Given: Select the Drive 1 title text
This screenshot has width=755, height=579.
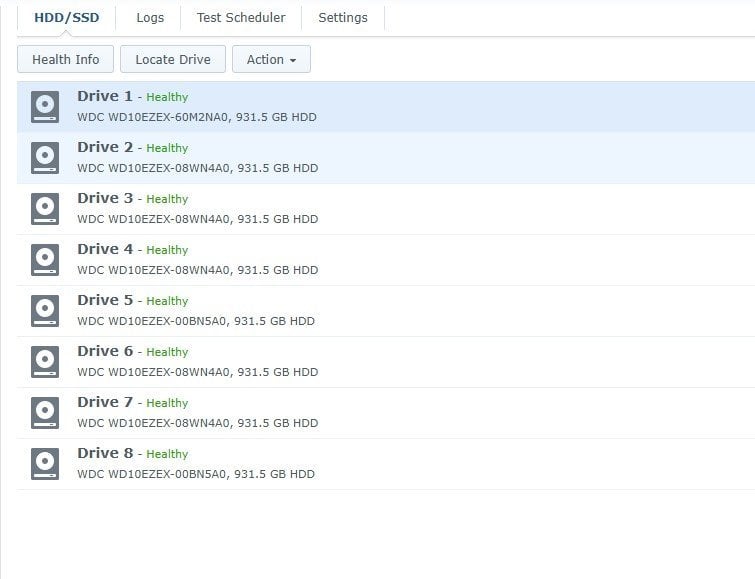Looking at the screenshot, I should coord(105,96).
